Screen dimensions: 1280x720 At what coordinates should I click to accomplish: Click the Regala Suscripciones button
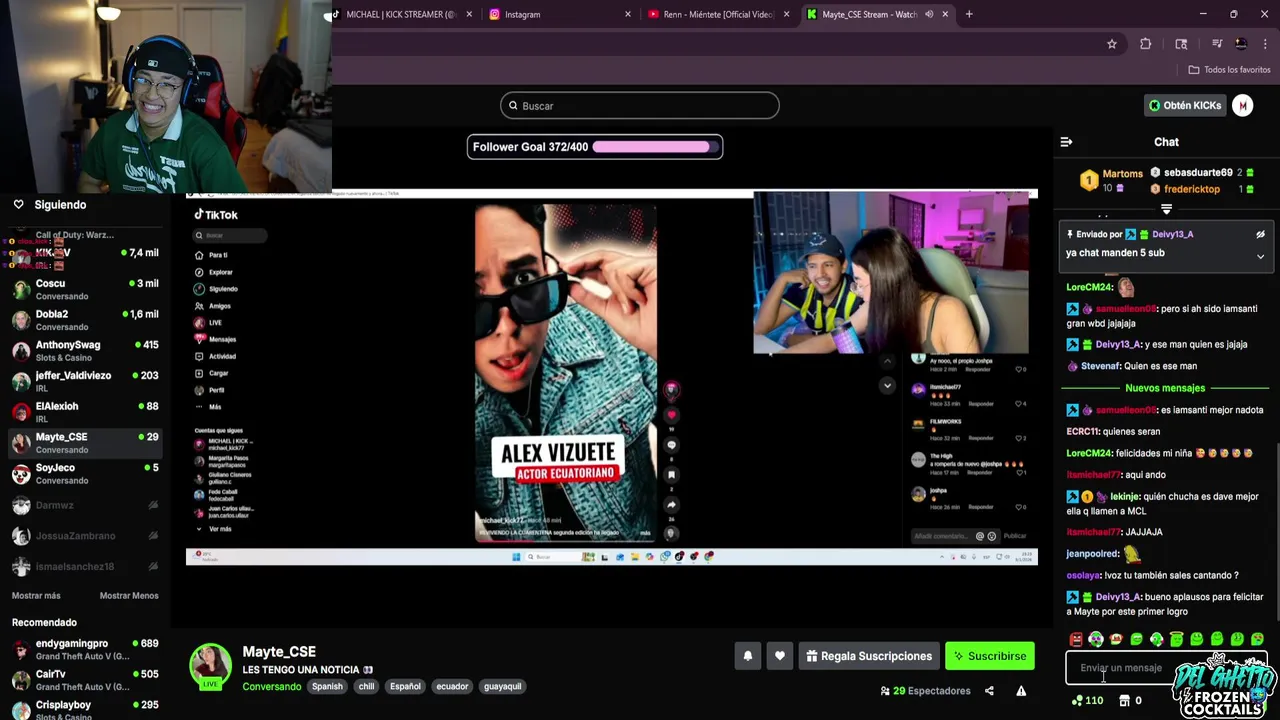coord(869,656)
